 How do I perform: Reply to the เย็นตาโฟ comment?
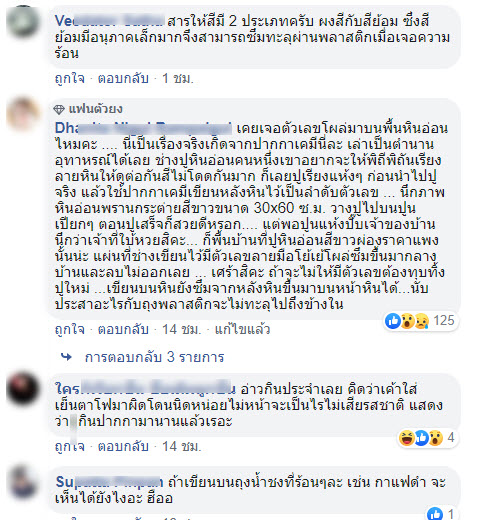click(x=123, y=446)
